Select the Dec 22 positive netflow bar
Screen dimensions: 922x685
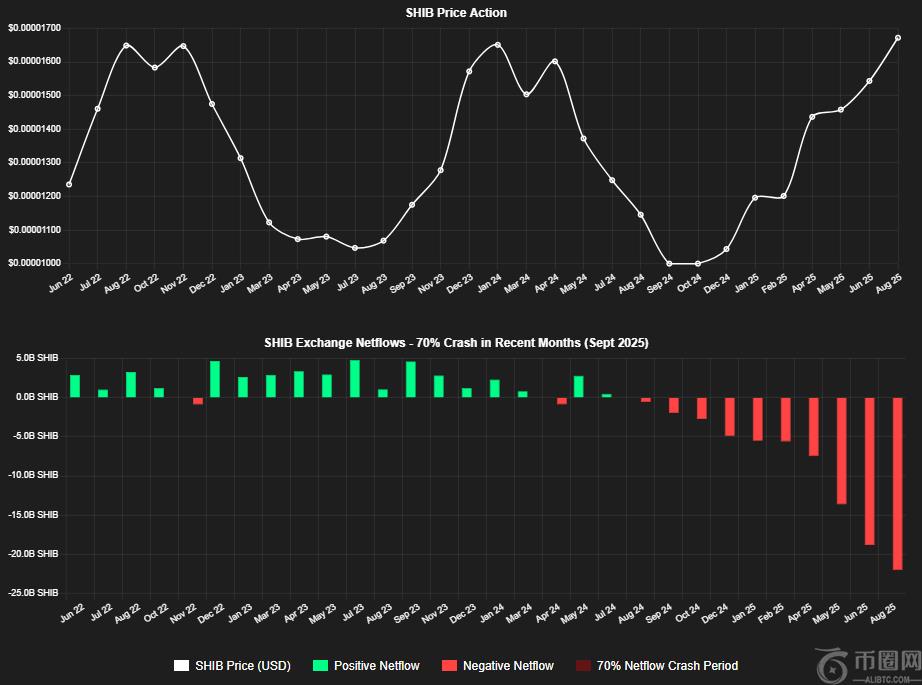point(215,379)
